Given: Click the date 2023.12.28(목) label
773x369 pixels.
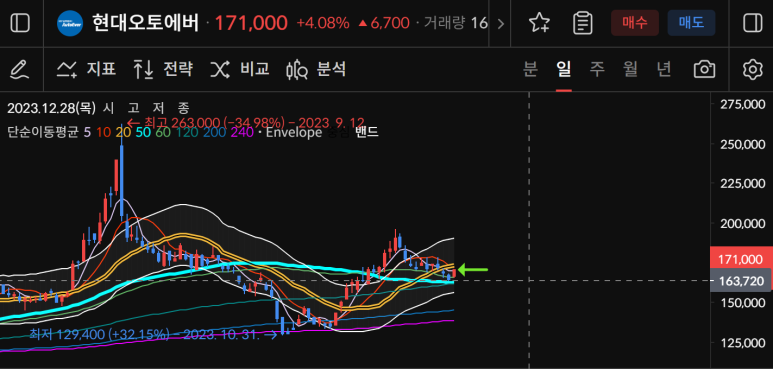Looking at the screenshot, I should pos(51,108).
